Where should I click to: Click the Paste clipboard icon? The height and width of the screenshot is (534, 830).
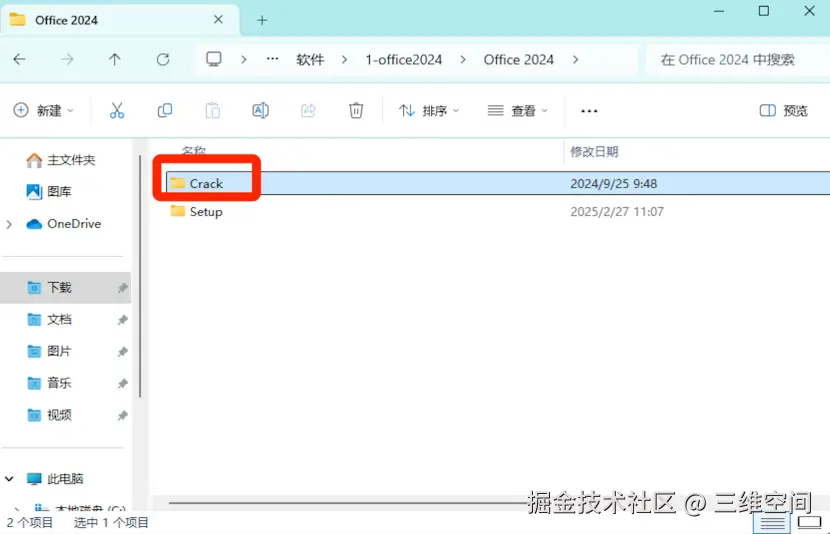(213, 111)
